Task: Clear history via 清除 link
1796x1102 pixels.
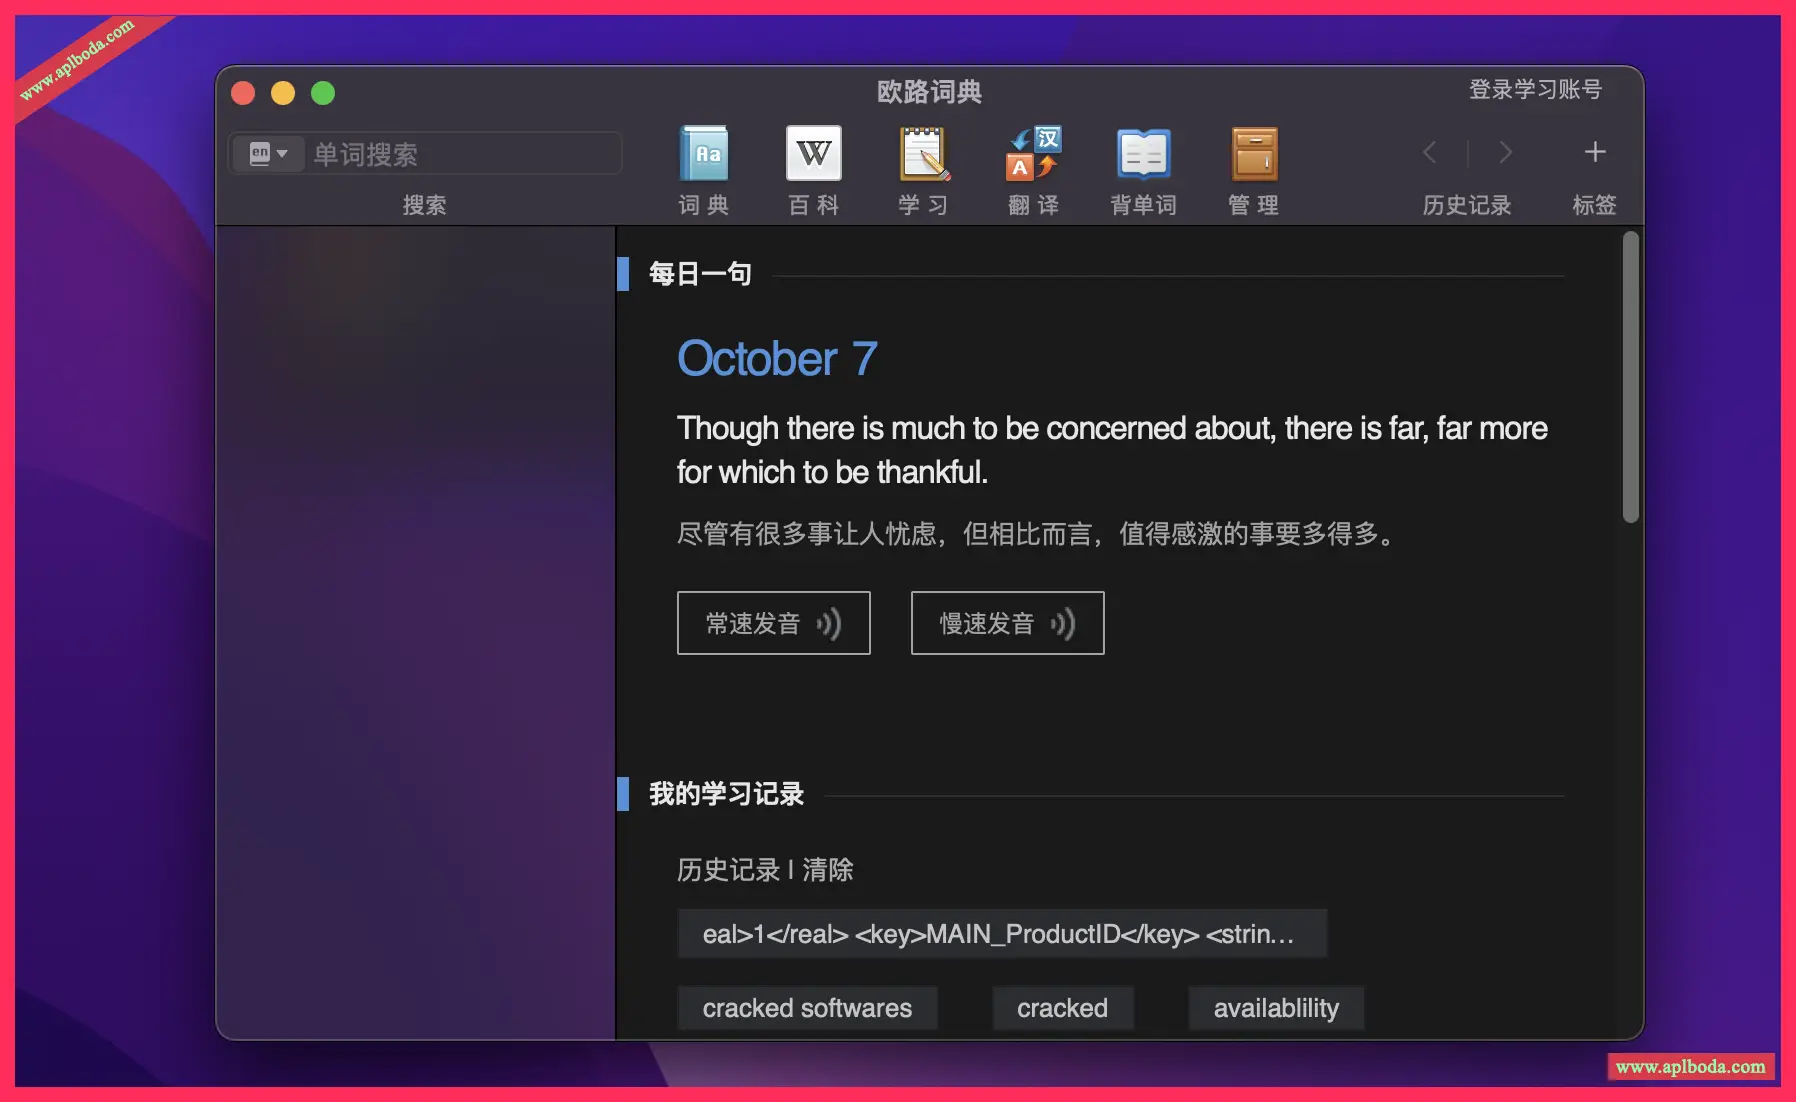Action: click(827, 870)
